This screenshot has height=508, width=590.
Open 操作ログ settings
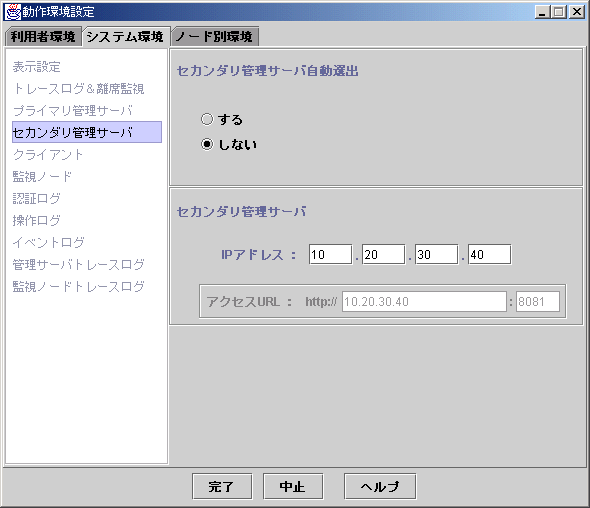36,220
